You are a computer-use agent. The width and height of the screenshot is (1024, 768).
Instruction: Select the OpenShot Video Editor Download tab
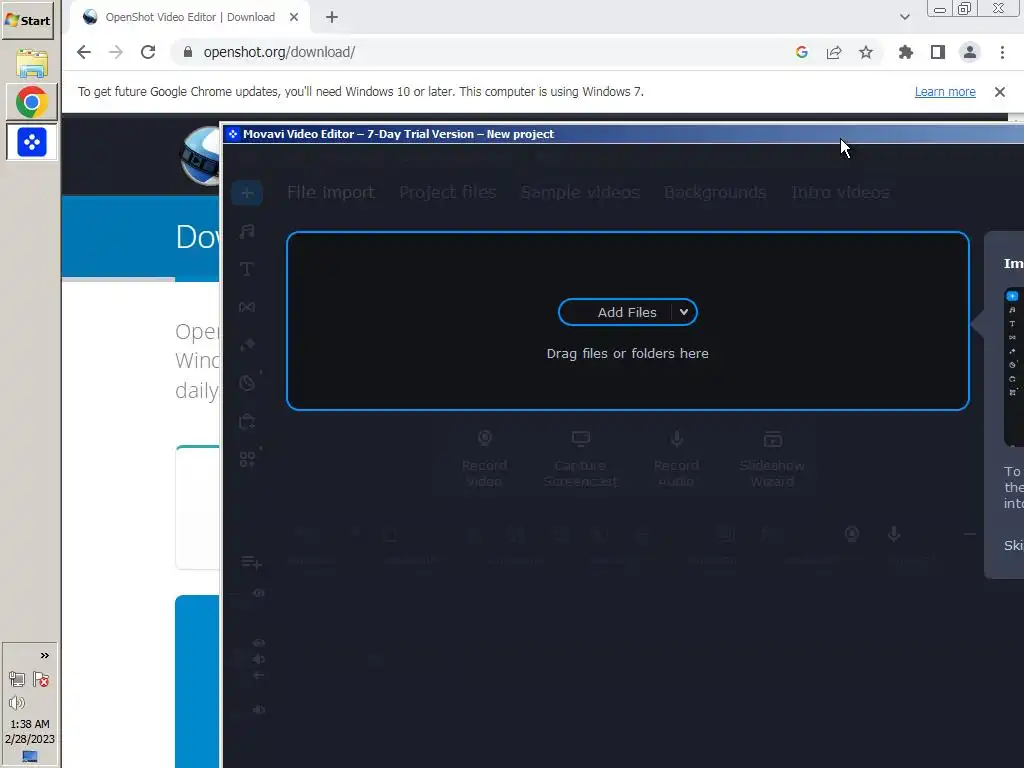tap(189, 17)
